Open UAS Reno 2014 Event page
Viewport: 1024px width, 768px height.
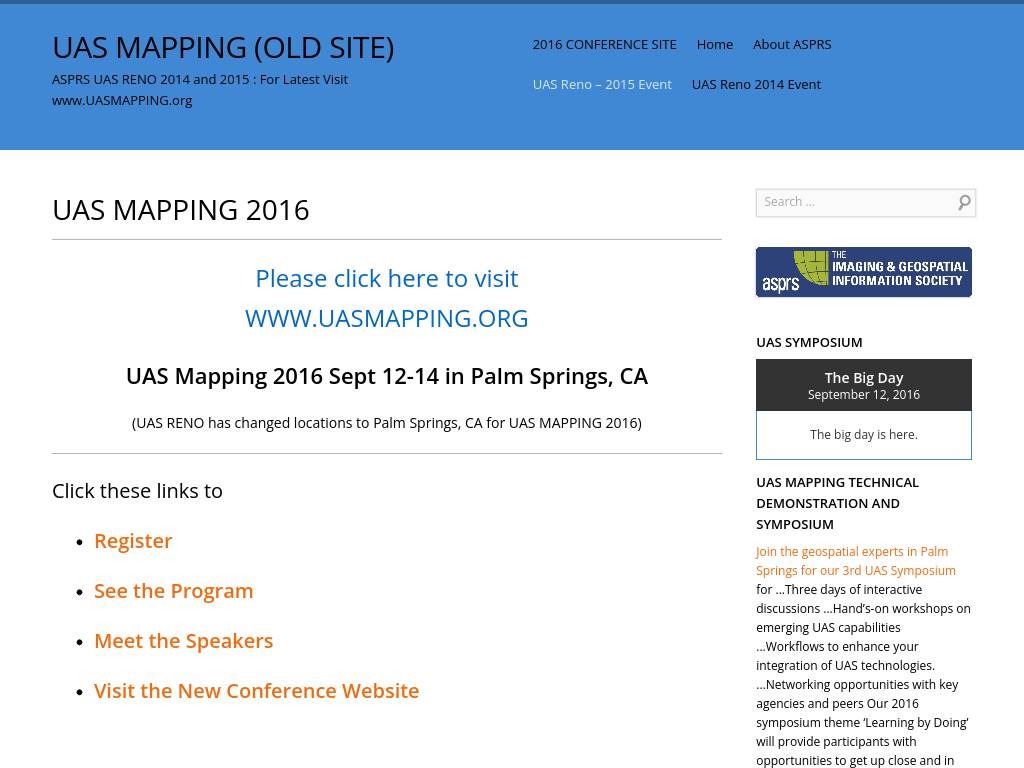(756, 84)
